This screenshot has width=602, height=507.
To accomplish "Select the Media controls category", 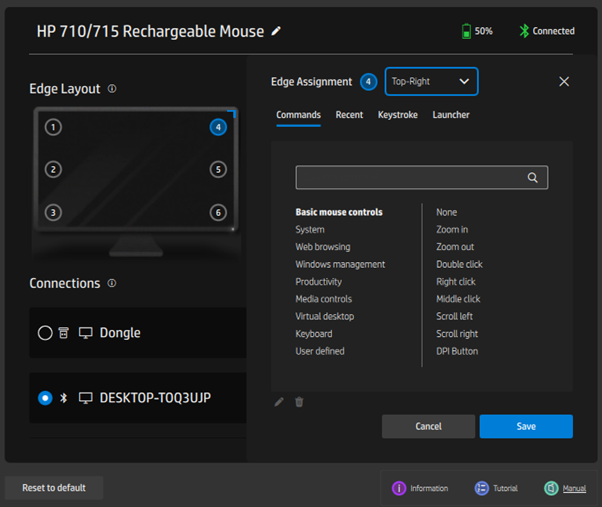I will pyautogui.click(x=324, y=299).
